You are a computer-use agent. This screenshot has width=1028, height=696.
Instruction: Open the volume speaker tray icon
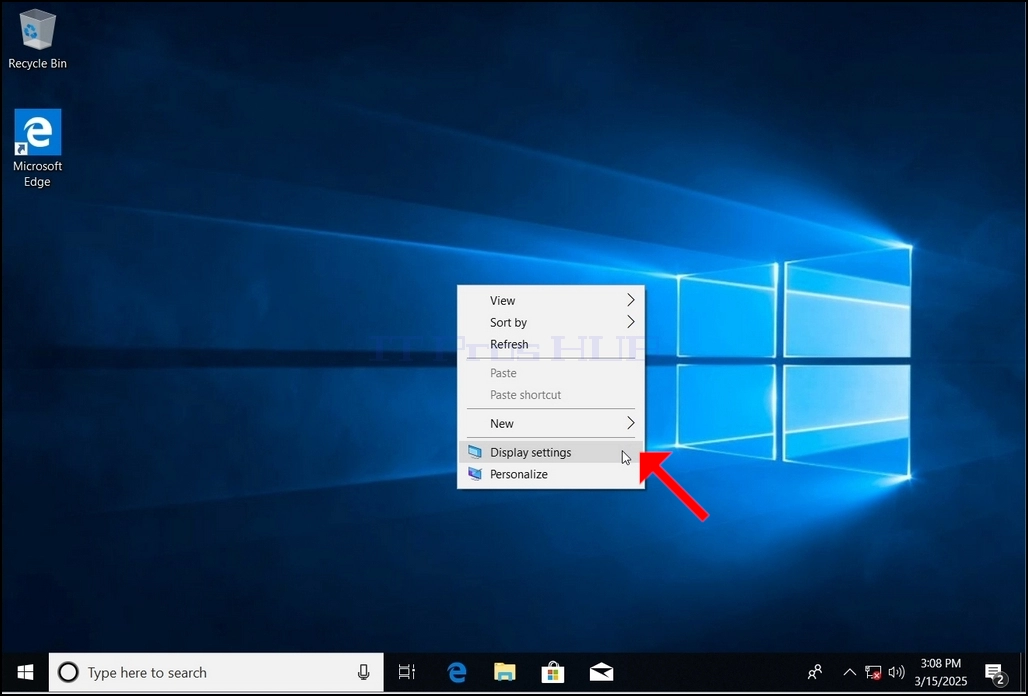896,672
